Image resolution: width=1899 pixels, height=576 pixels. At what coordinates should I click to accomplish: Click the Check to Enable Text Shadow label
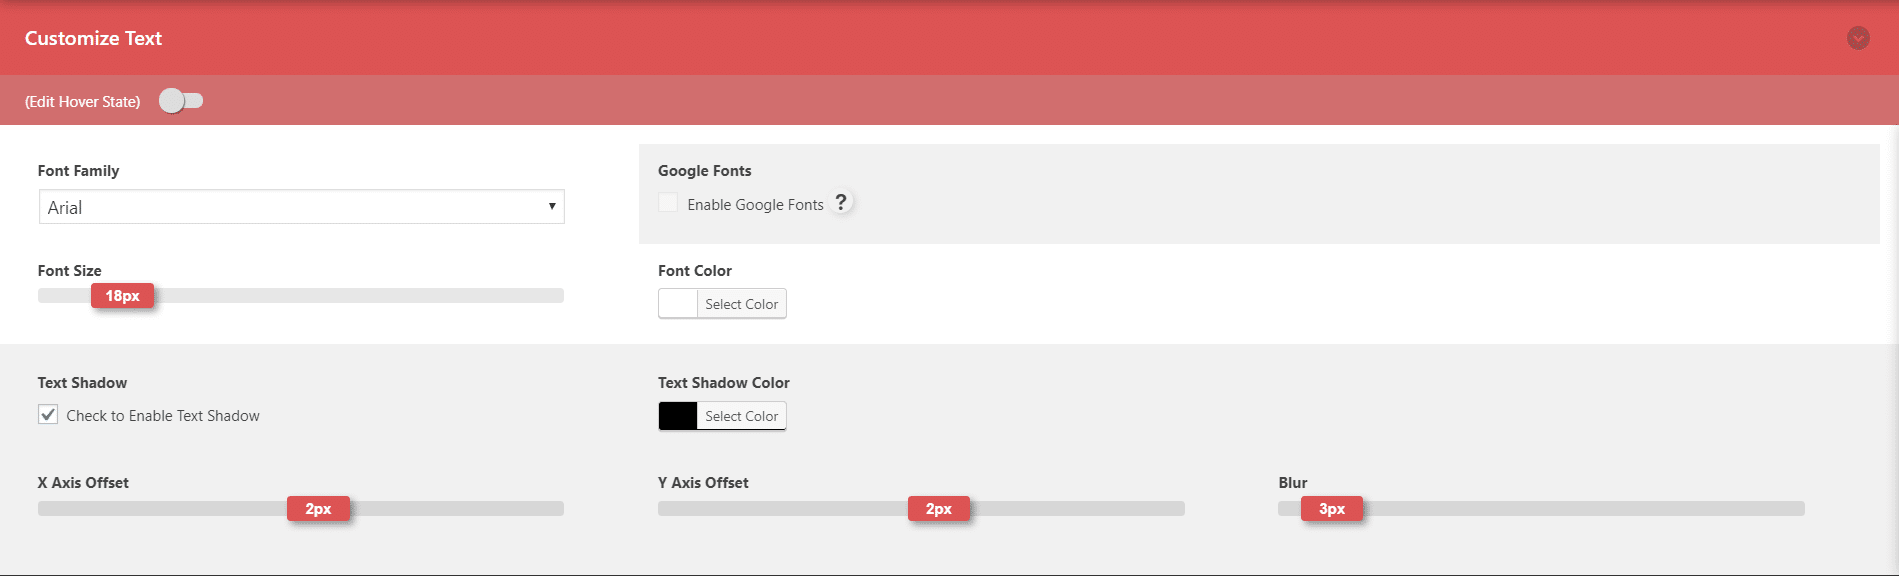point(163,416)
